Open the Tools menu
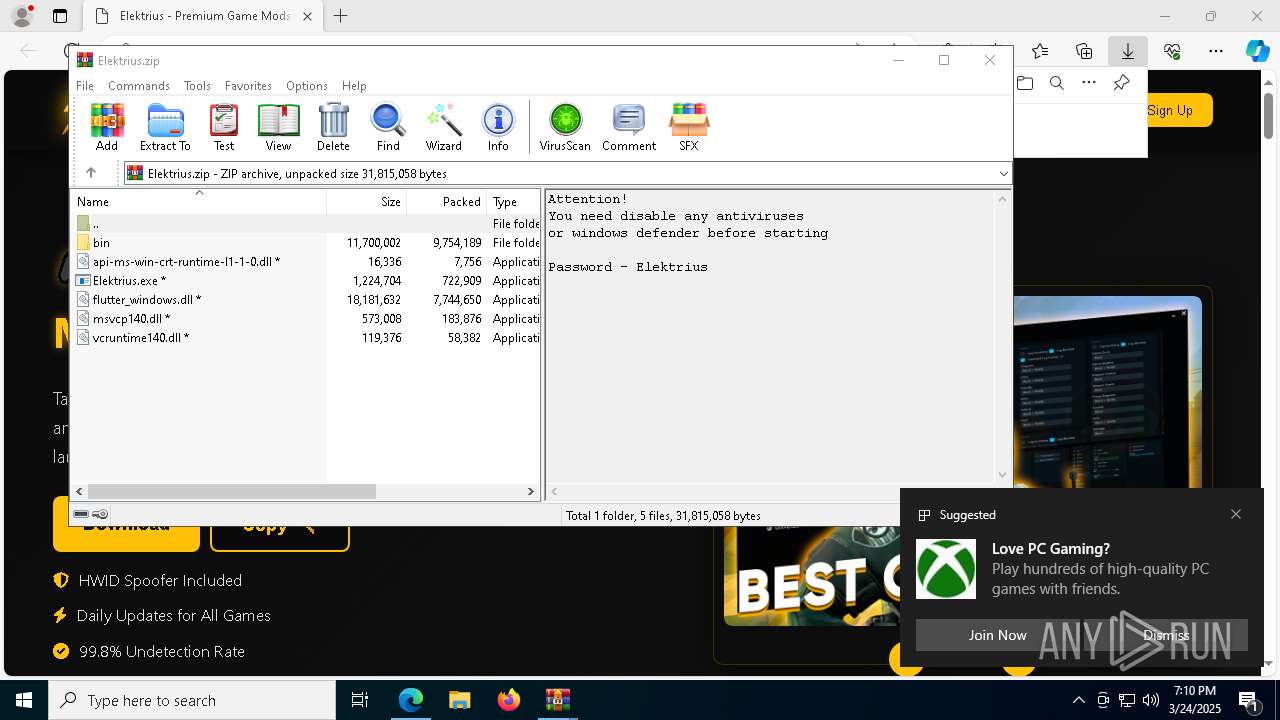 pyautogui.click(x=197, y=86)
